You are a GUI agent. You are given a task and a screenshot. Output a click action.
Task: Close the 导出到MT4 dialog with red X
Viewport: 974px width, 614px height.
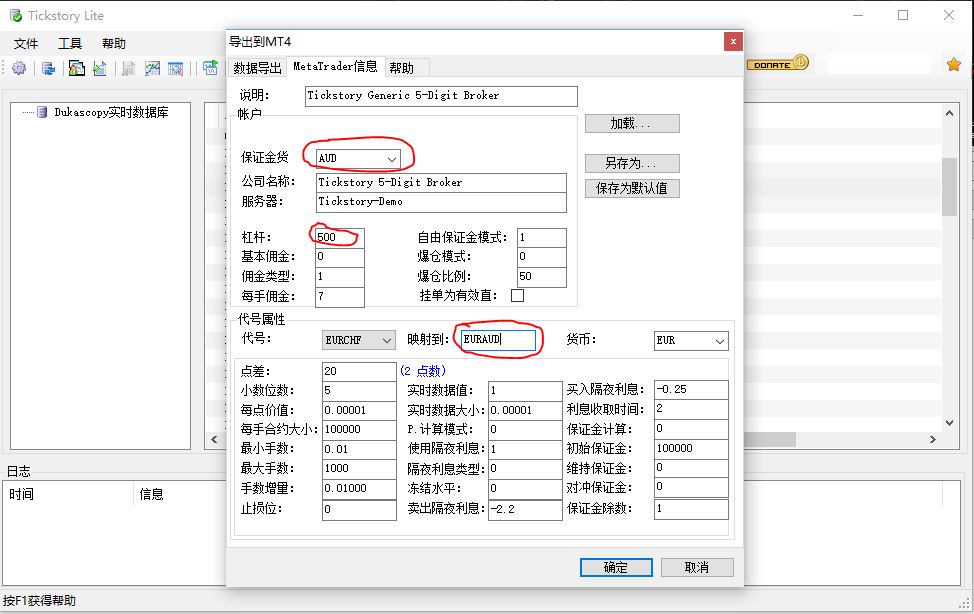coord(733,42)
